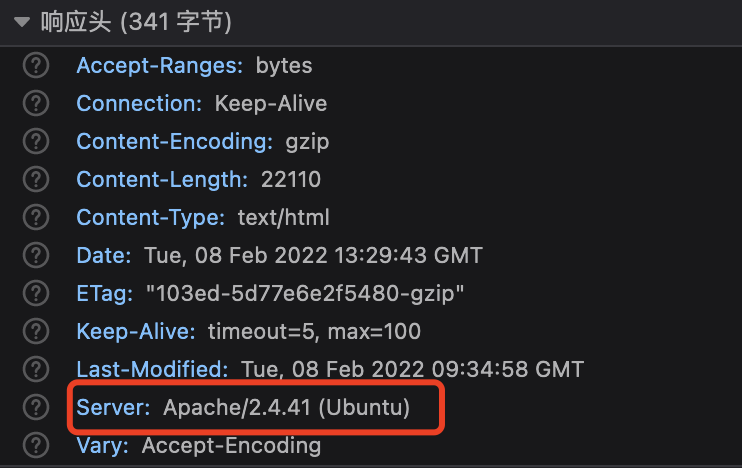Click the Keep-Alive timeout=5 value
742x468 pixels.
314,331
